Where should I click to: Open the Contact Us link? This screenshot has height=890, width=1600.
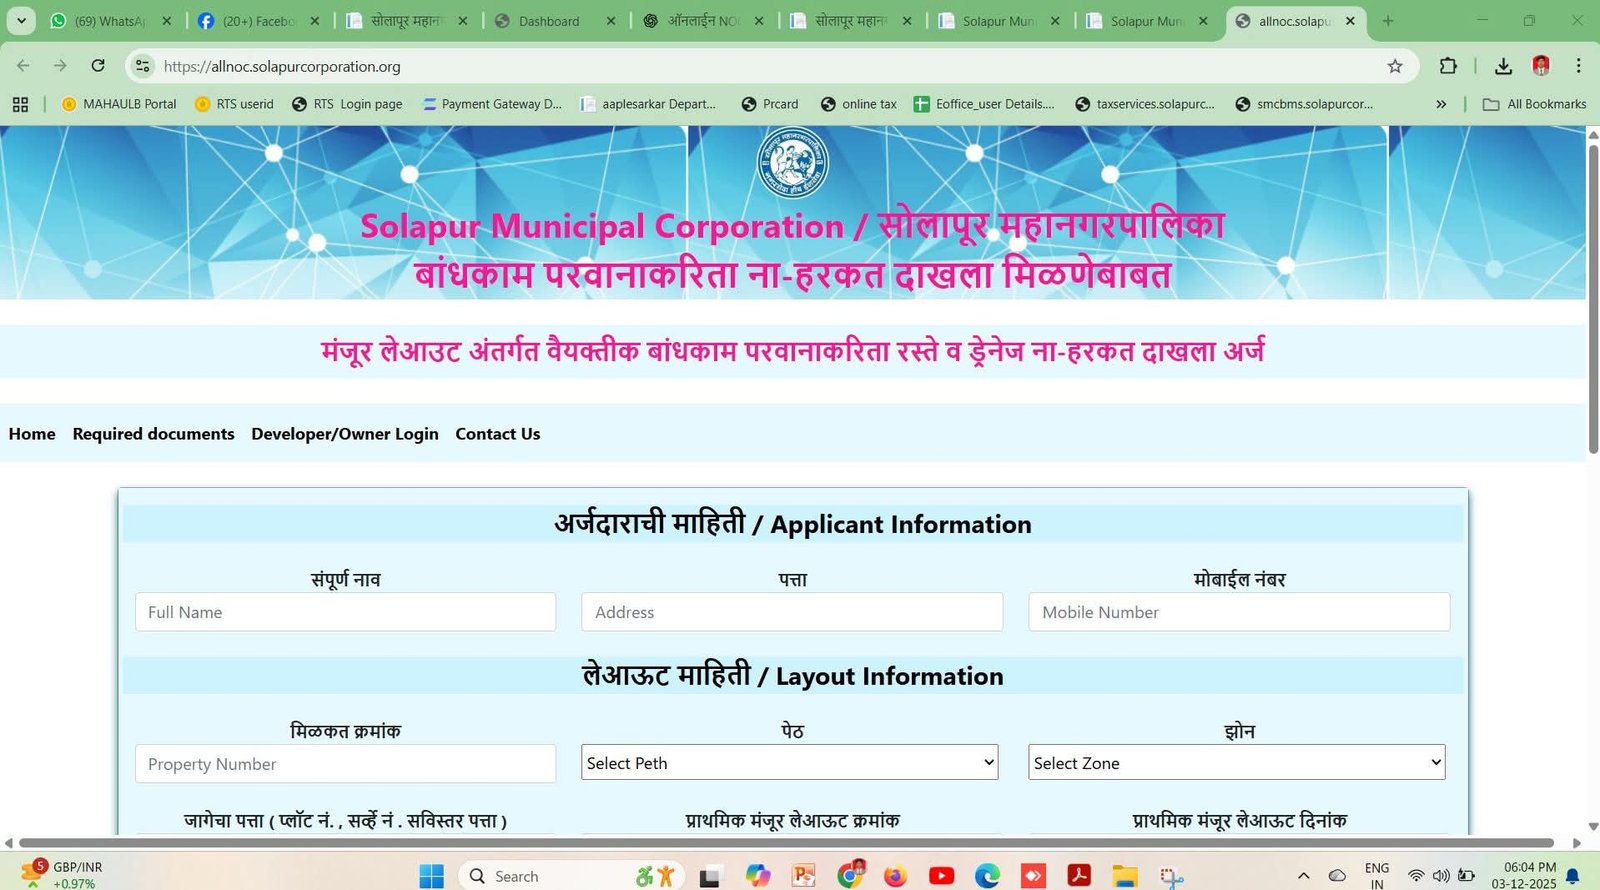point(497,434)
